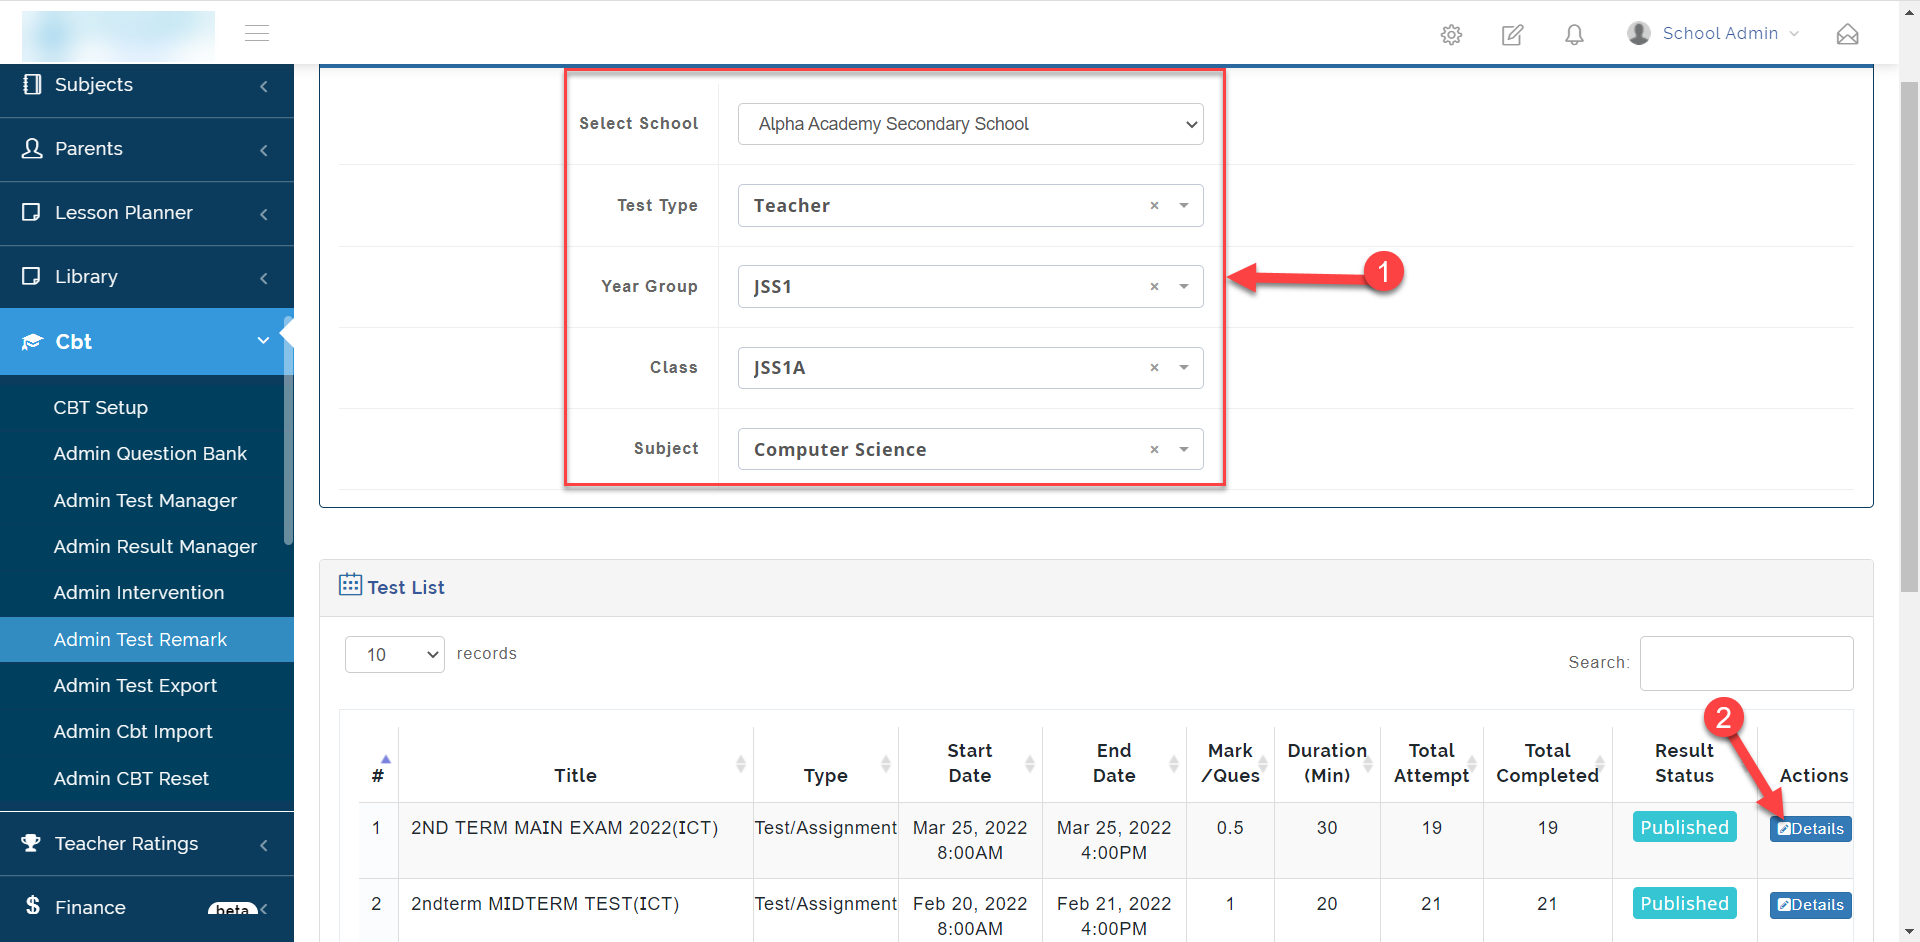
Task: Open Admin Cbt Import
Action: [x=133, y=731]
